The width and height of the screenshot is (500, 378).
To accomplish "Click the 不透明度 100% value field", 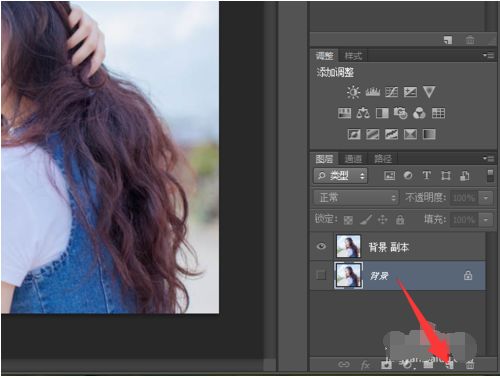I will point(464,198).
